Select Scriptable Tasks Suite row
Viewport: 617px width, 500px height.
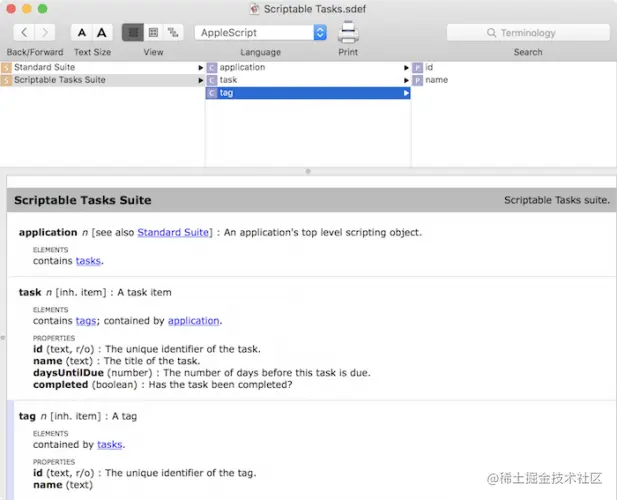tap(102, 80)
